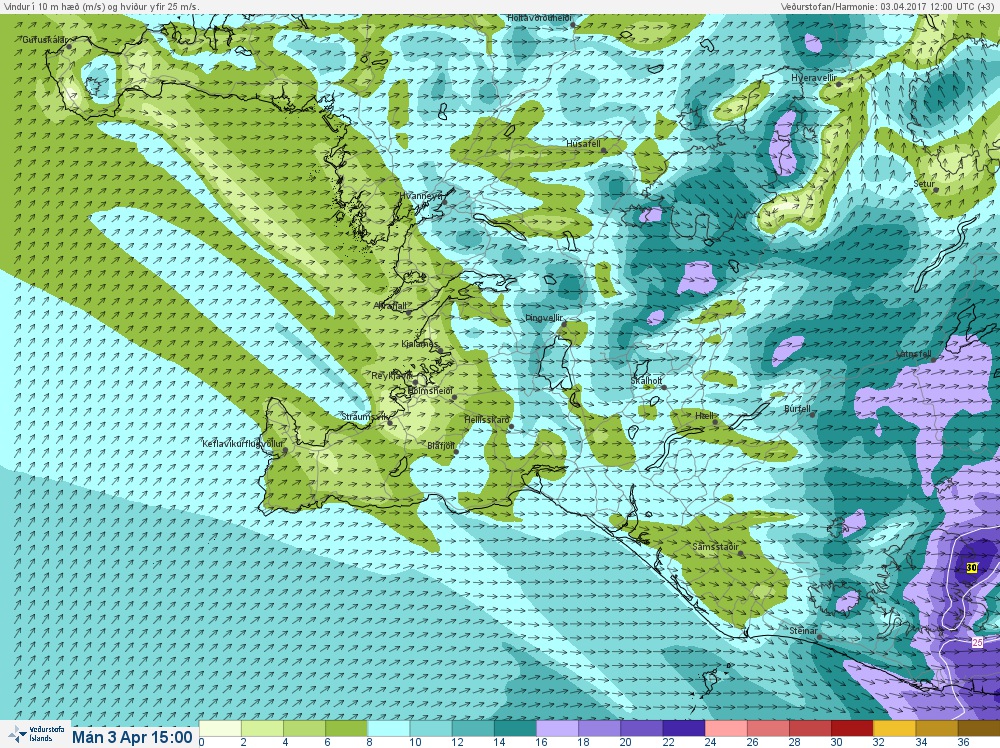Pick the 20–22 m/s violet legend swatch

tap(642, 728)
